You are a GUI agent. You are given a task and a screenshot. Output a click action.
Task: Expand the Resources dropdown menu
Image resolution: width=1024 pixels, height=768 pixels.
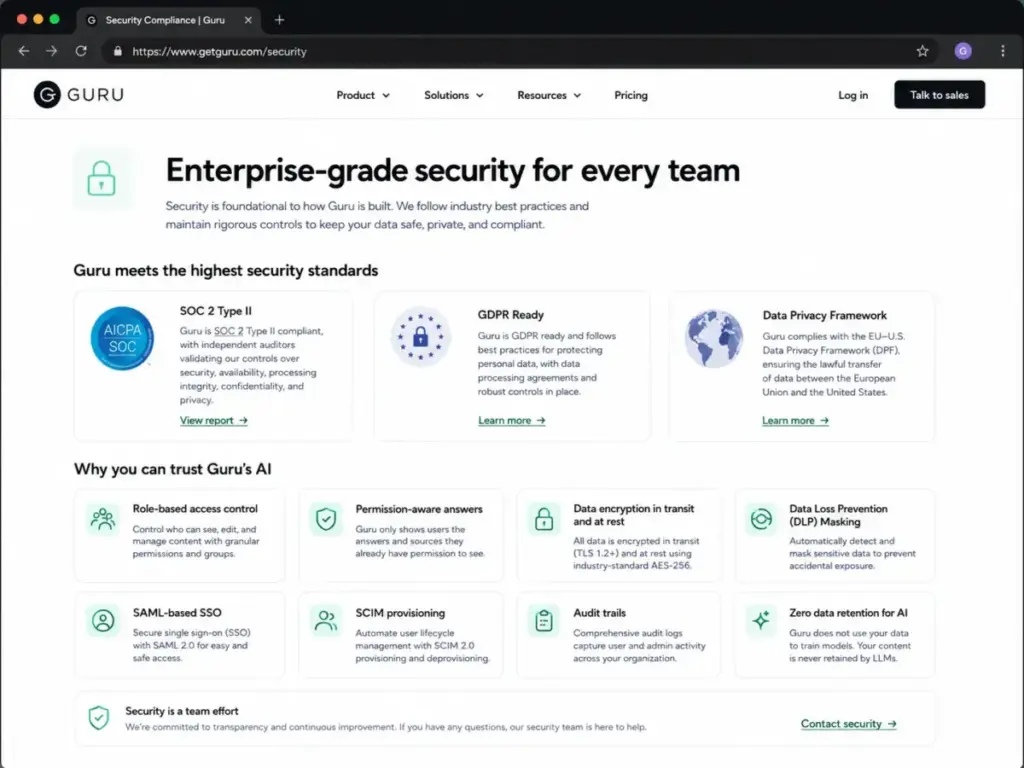click(x=549, y=95)
